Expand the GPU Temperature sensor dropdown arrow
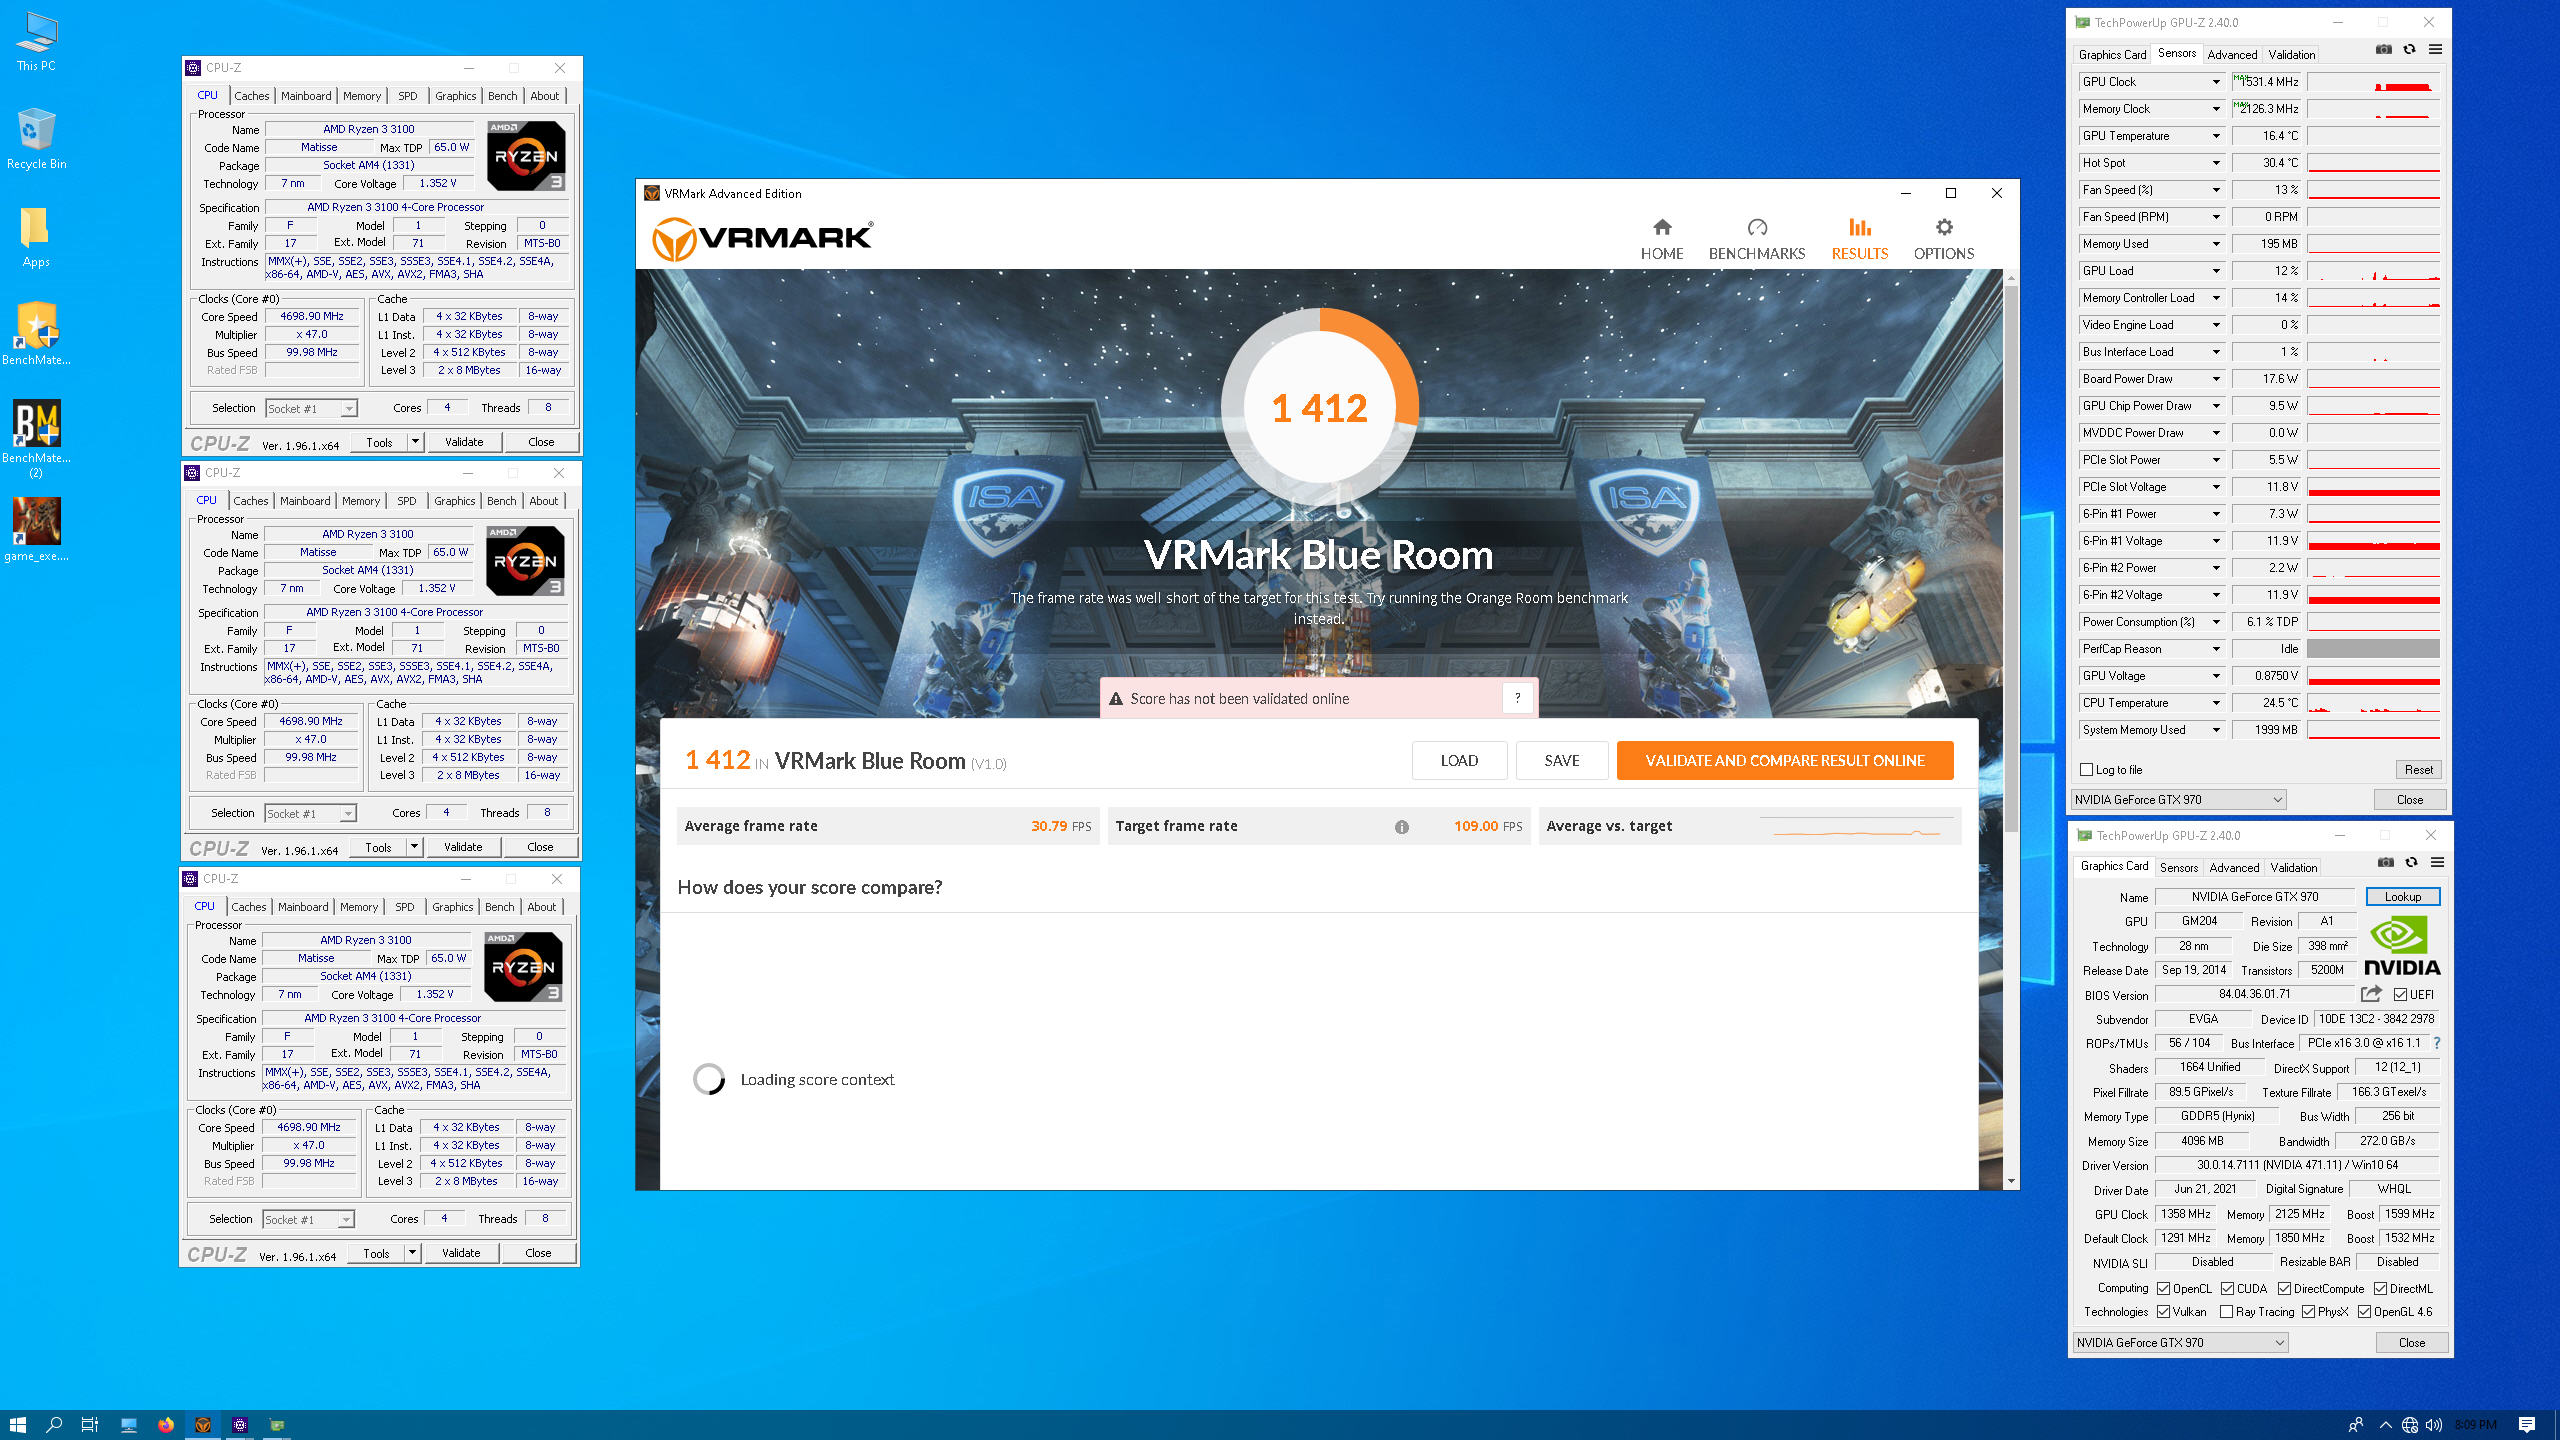The height and width of the screenshot is (1440, 2560). pyautogui.click(x=2217, y=136)
